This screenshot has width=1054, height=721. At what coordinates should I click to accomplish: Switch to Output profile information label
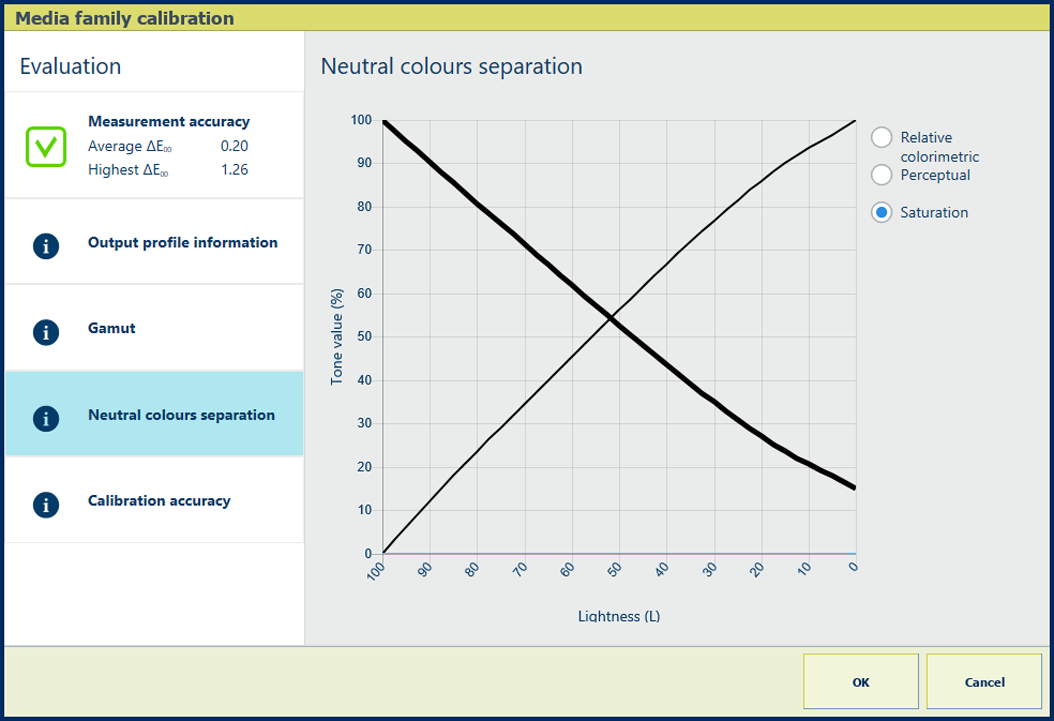[182, 243]
